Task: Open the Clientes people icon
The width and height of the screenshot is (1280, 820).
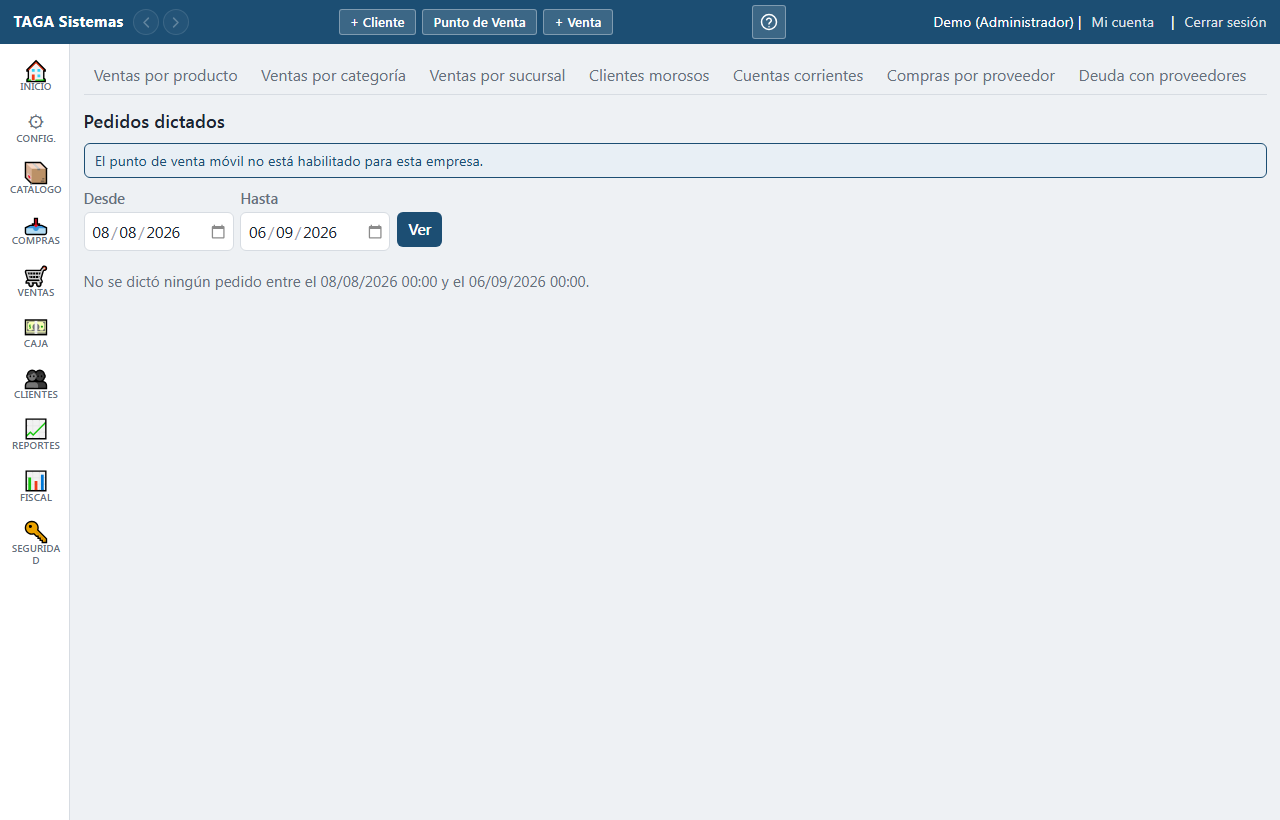Action: (35, 379)
